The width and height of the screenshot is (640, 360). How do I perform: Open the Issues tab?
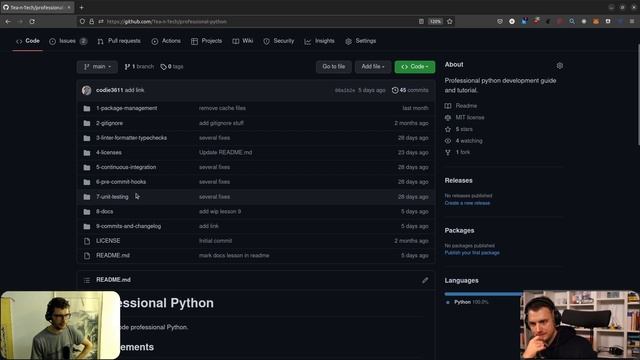[68, 41]
